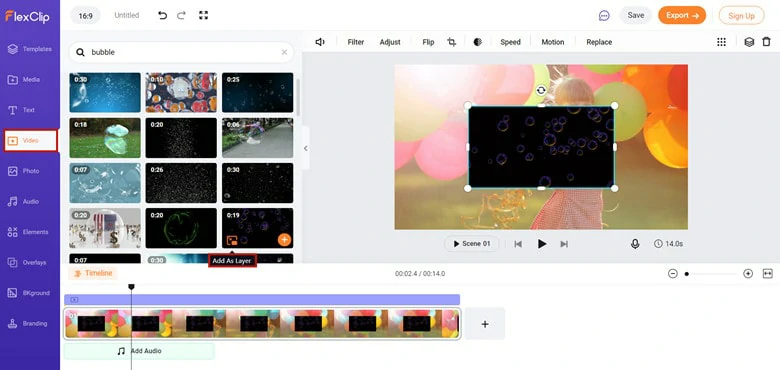780x370 pixels.
Task: Click the timeline zoom slider
Action: [x=710, y=274]
